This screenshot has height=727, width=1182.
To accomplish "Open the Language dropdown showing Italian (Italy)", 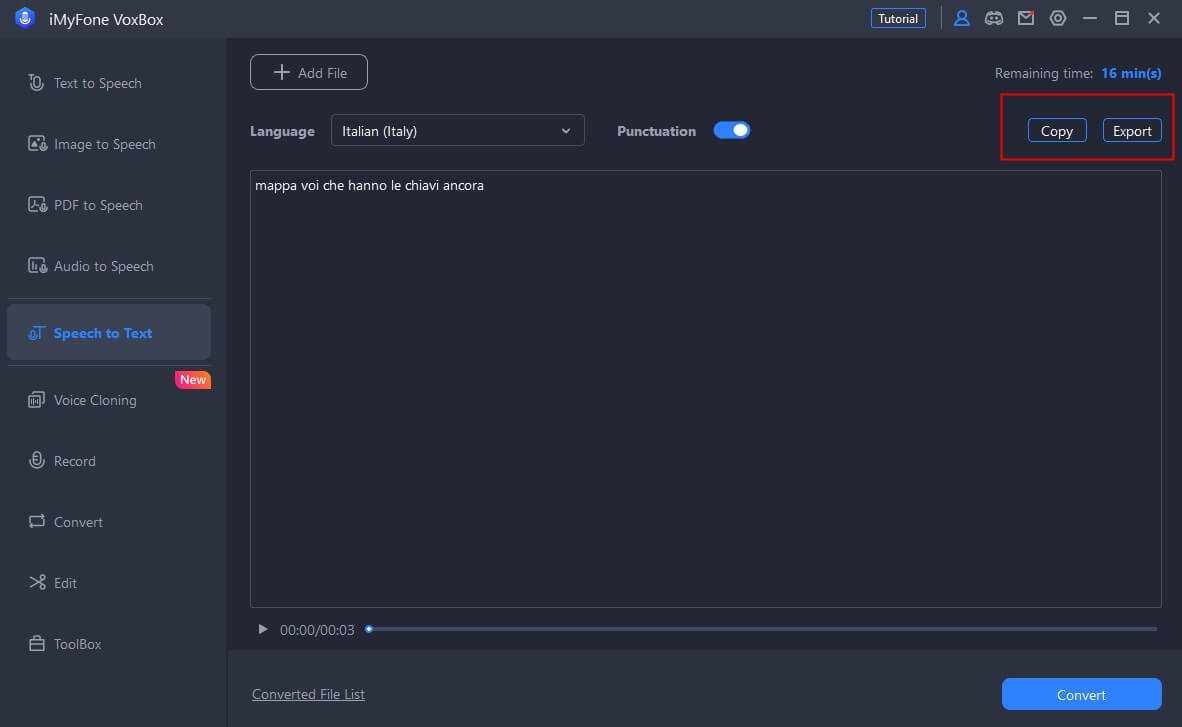I will tap(458, 130).
